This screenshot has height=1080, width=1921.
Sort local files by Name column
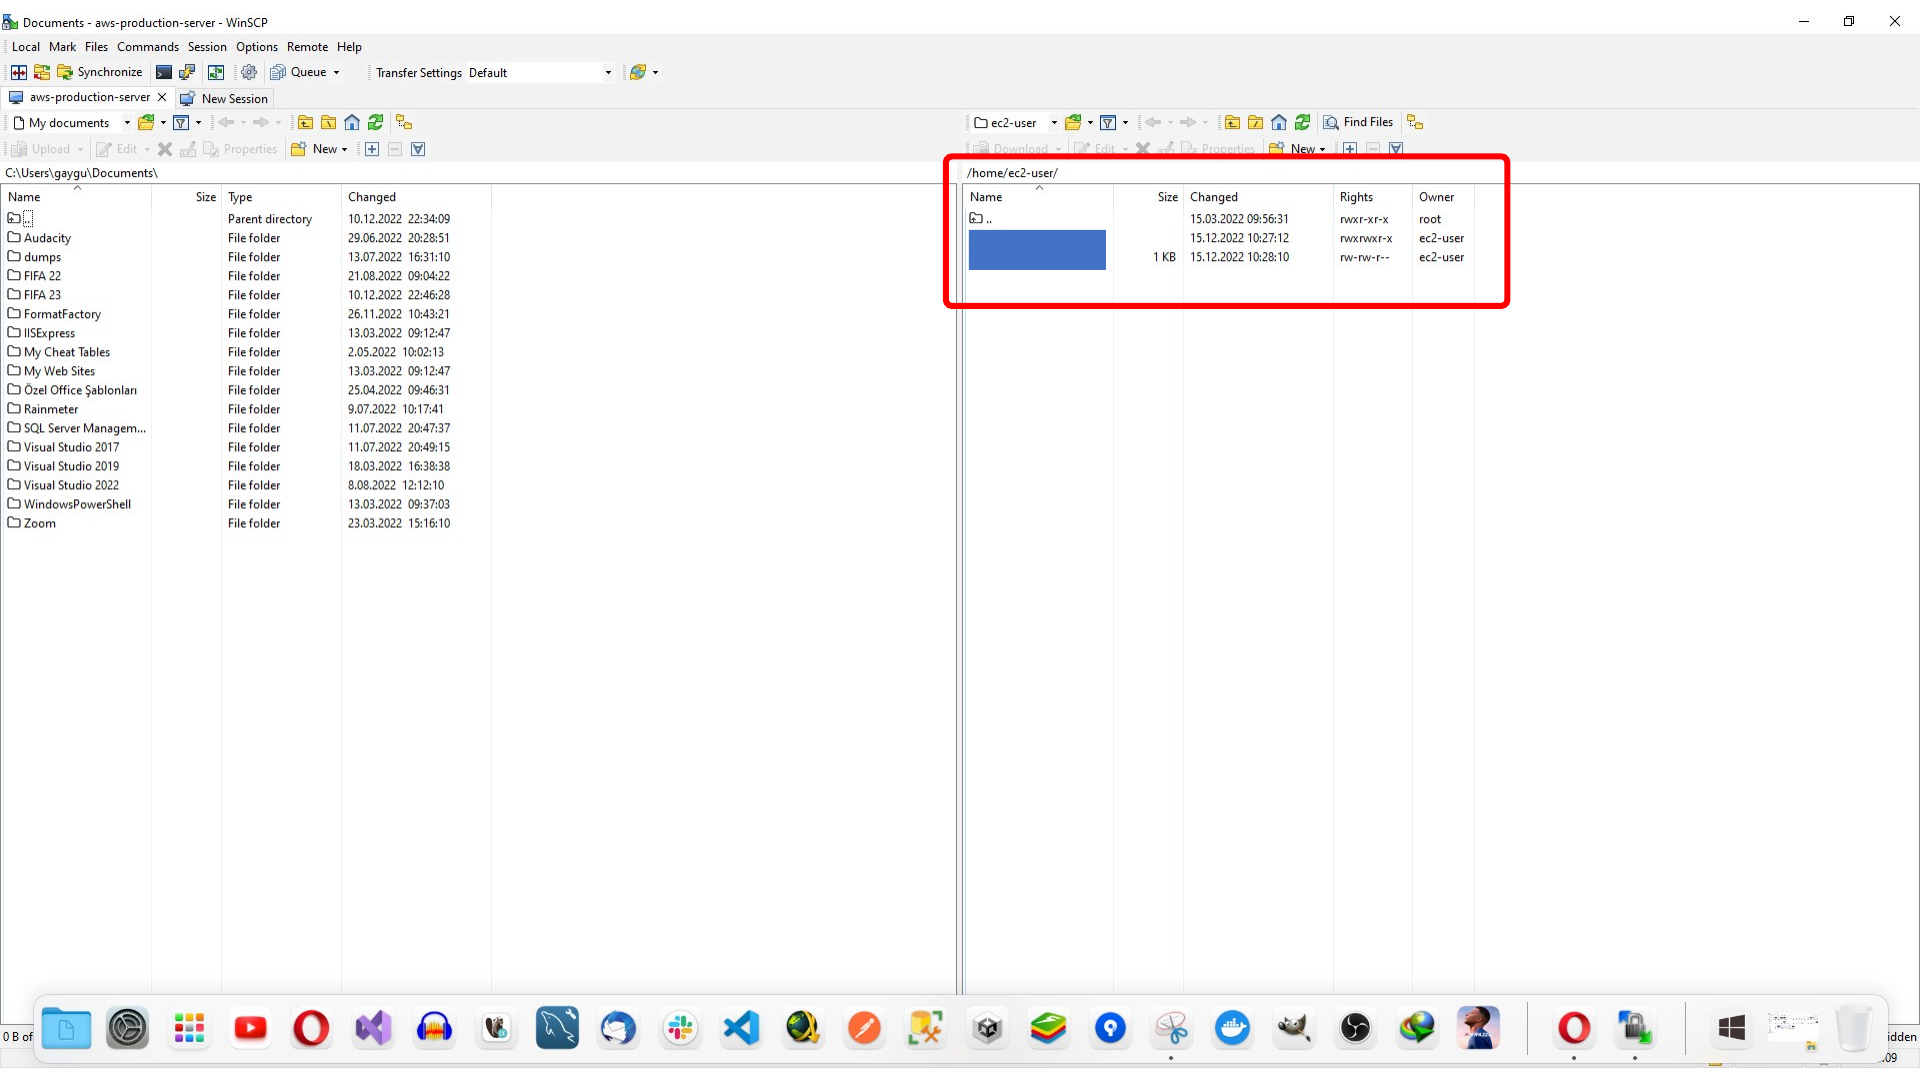point(76,197)
